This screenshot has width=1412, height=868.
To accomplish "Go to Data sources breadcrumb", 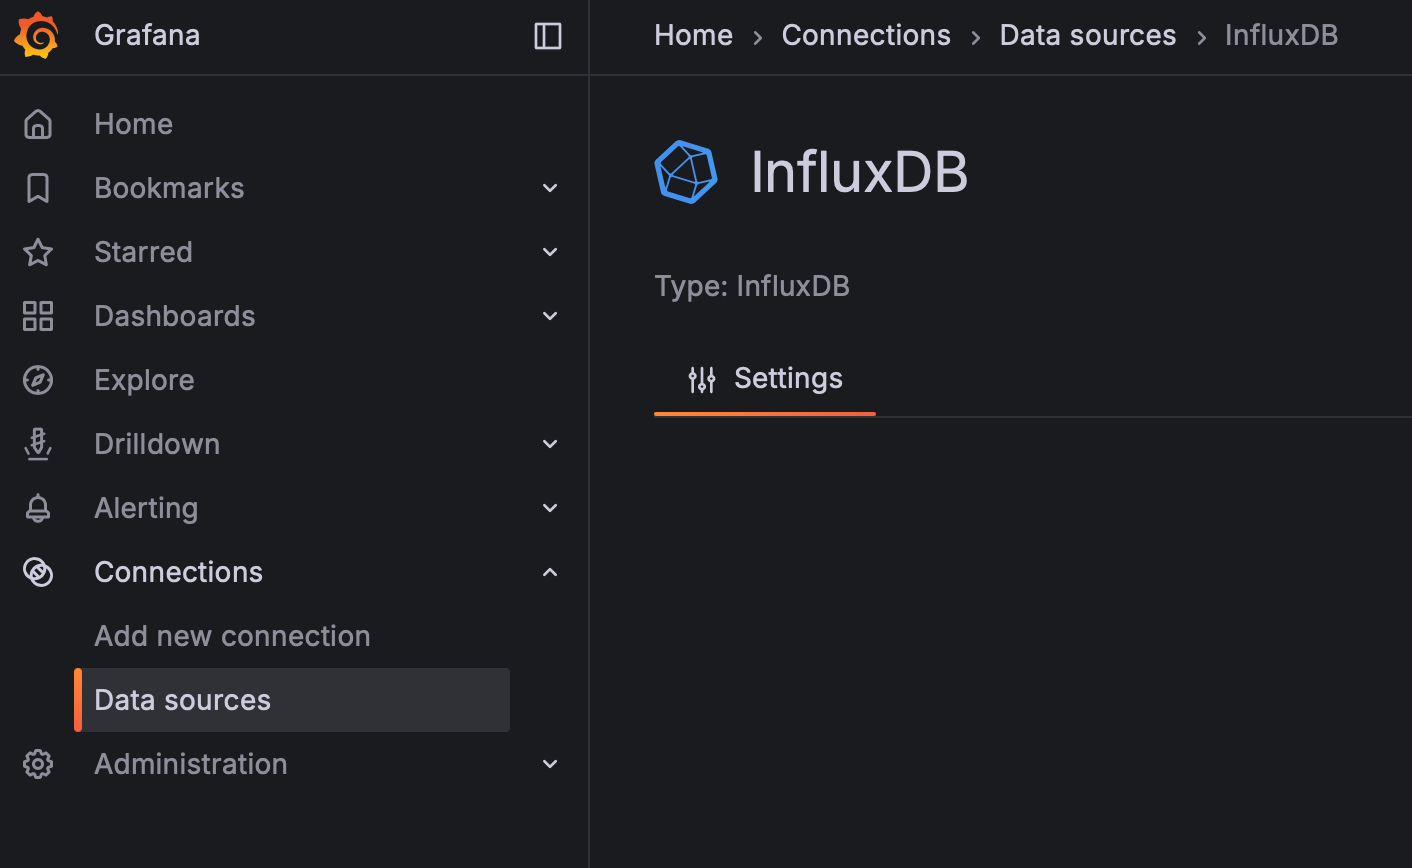I will point(1088,35).
